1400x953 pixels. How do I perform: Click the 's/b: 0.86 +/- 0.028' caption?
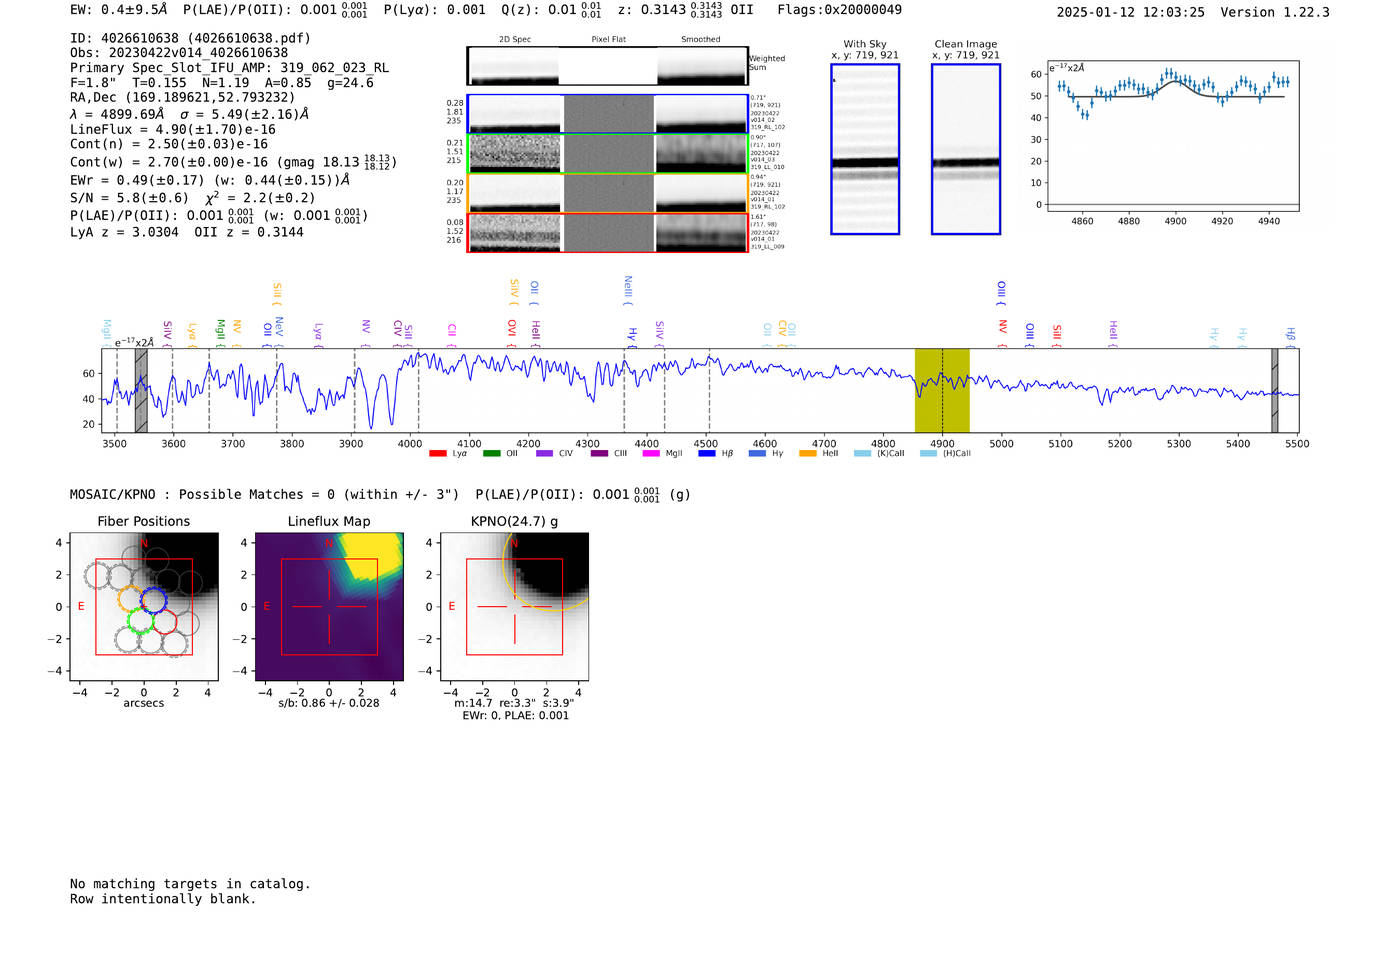point(329,703)
